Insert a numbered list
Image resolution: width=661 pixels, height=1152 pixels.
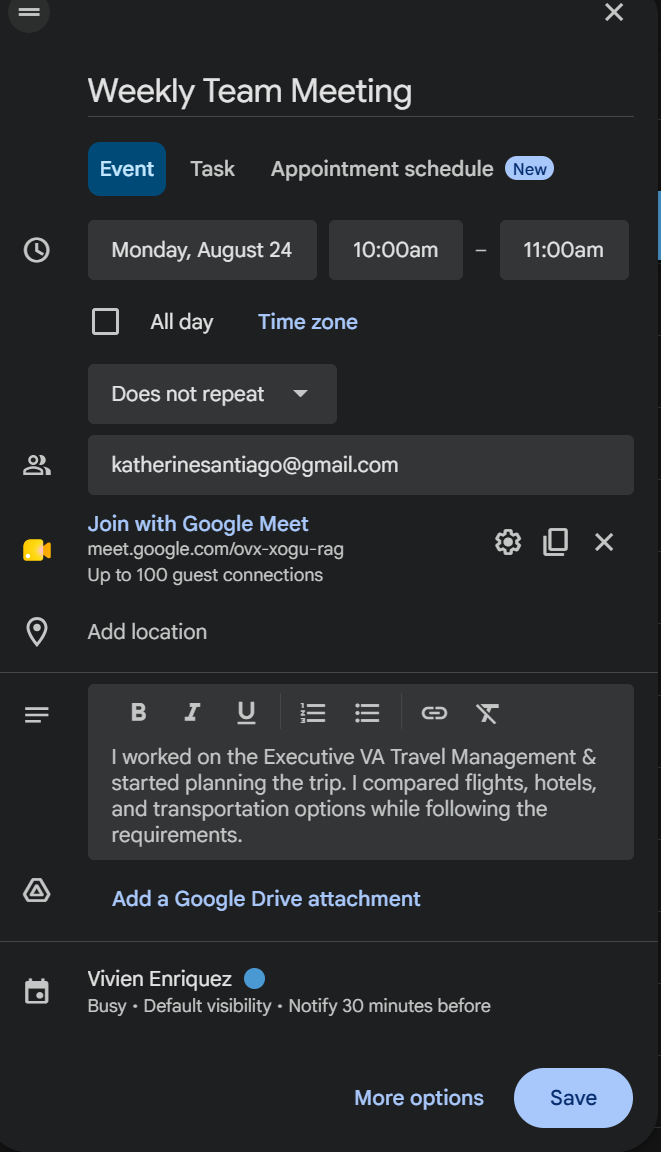pos(313,713)
